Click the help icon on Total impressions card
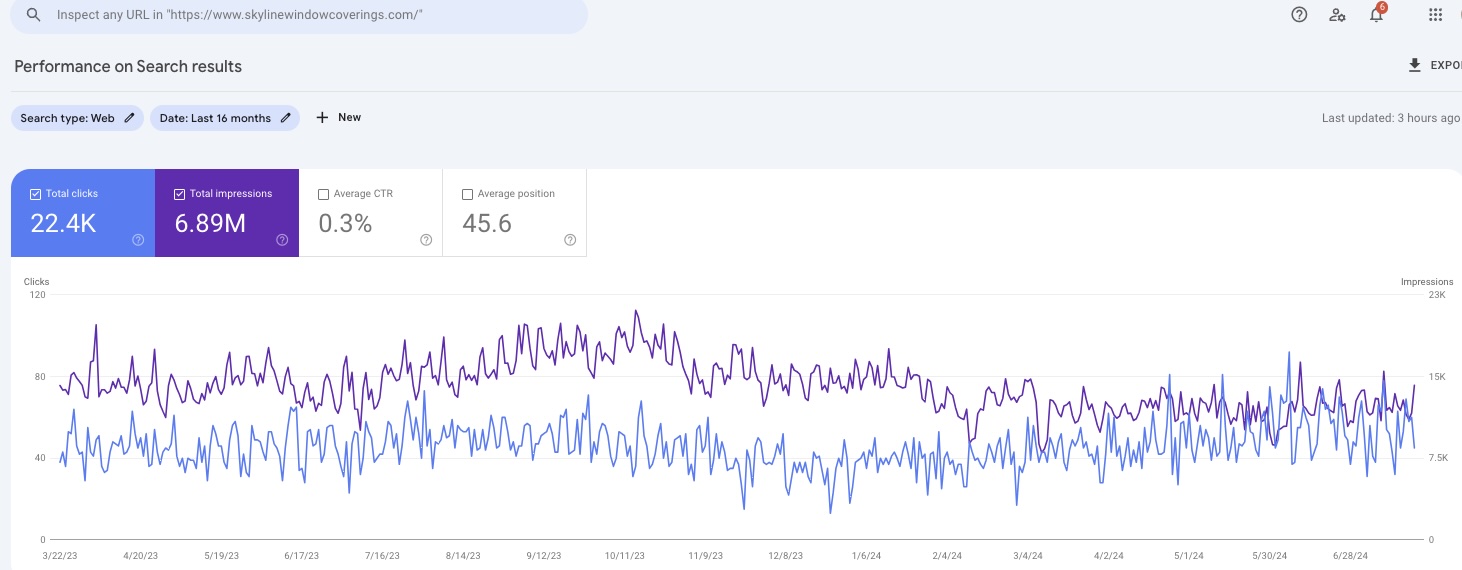Image resolution: width=1462 pixels, height=570 pixels. point(282,240)
